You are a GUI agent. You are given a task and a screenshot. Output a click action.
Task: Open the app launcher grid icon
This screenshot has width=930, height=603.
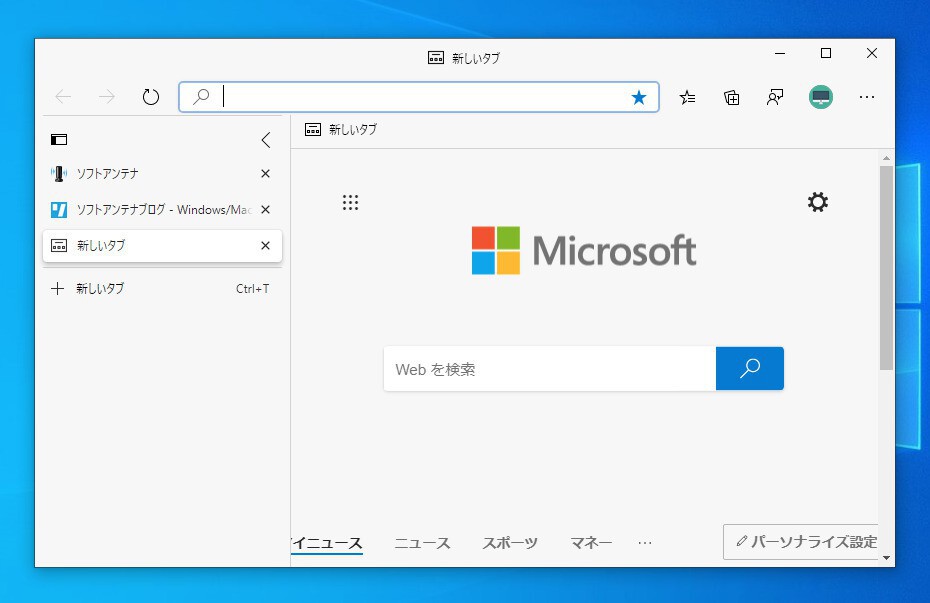click(351, 203)
